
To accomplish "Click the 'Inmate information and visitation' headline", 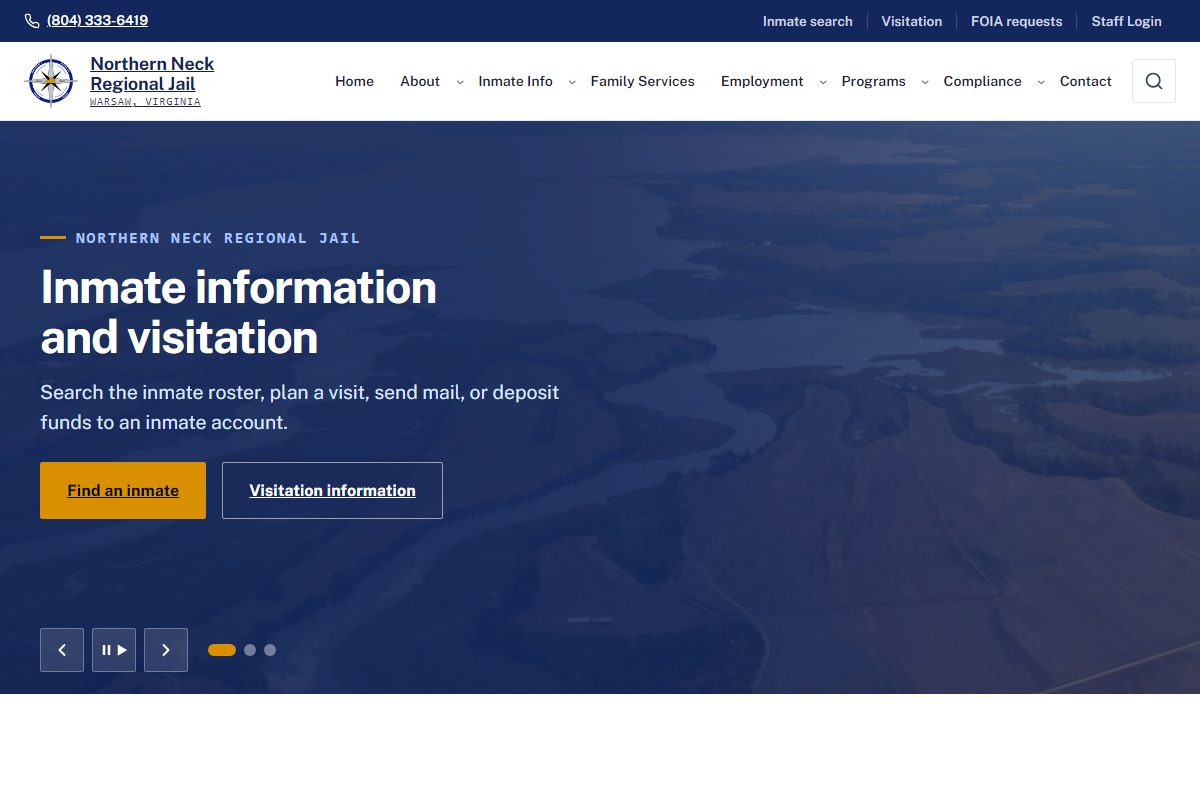I will point(239,312).
